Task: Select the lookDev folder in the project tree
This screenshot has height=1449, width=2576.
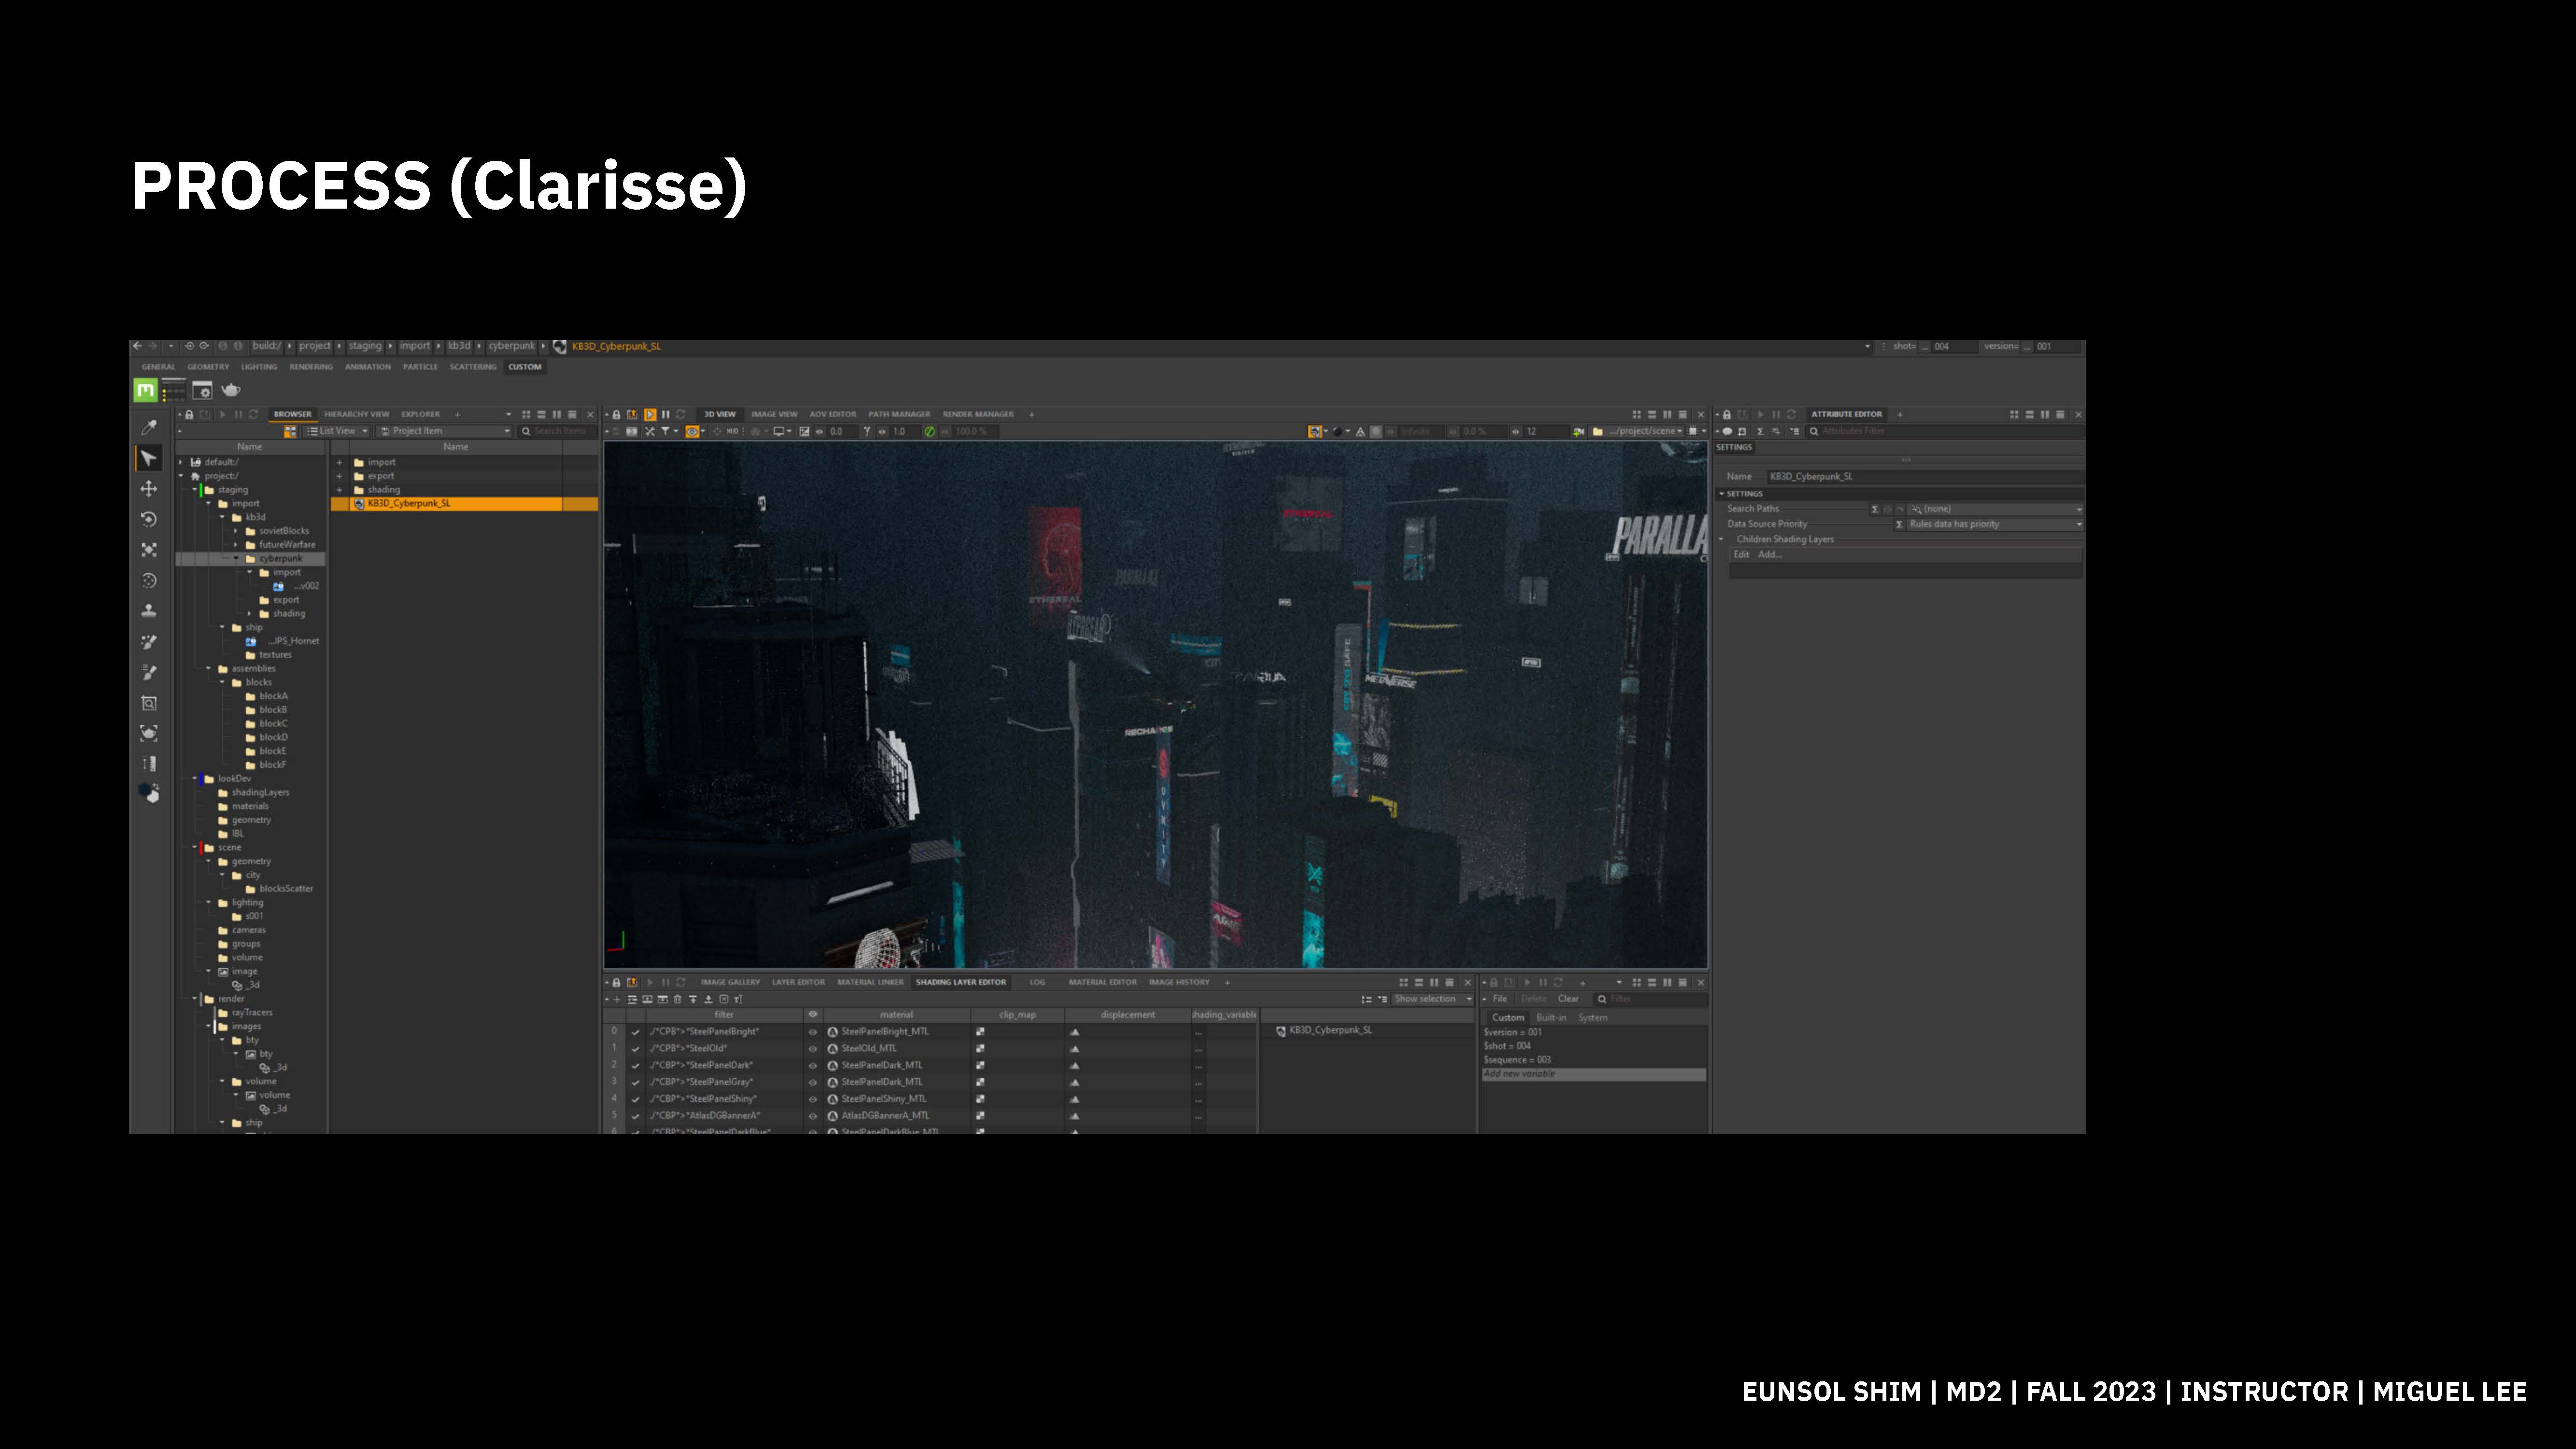Action: coord(235,778)
